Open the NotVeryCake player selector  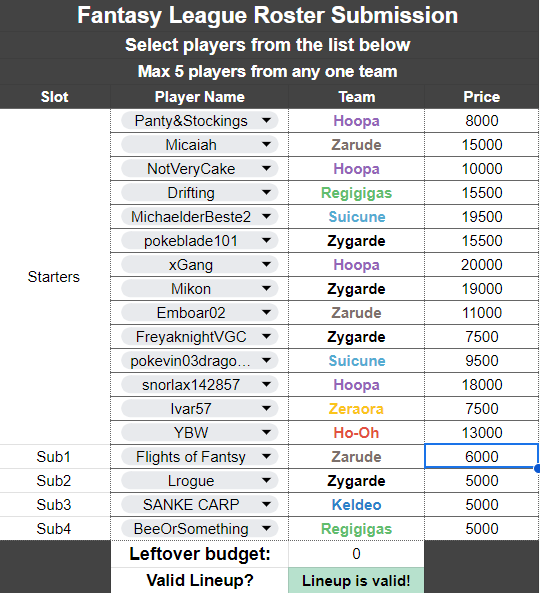pos(199,169)
